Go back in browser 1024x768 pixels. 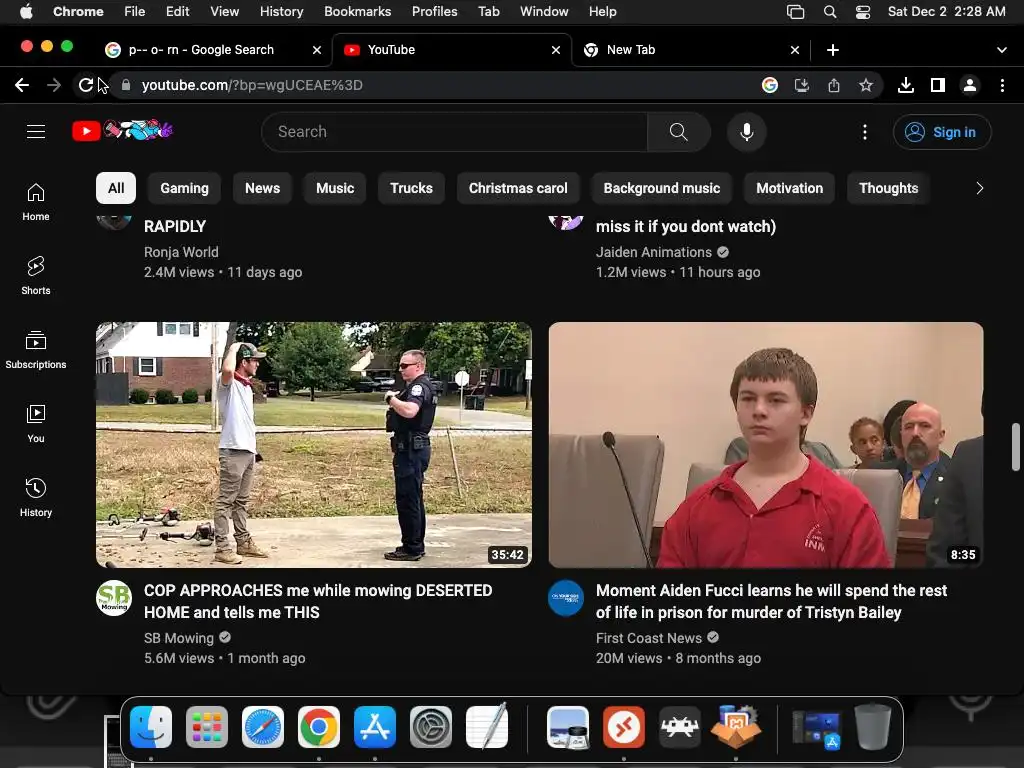click(x=22, y=85)
